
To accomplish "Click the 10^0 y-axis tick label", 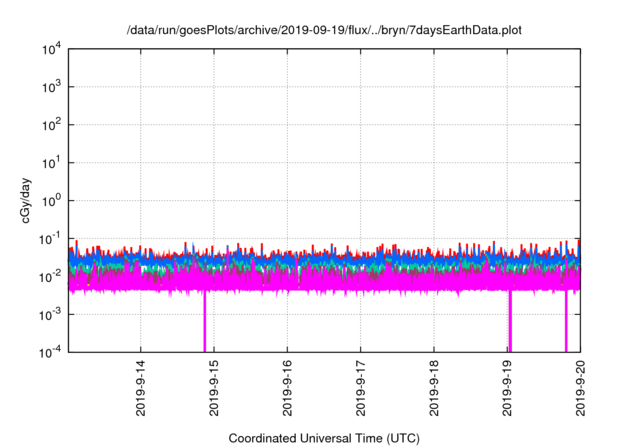I will tap(51, 201).
